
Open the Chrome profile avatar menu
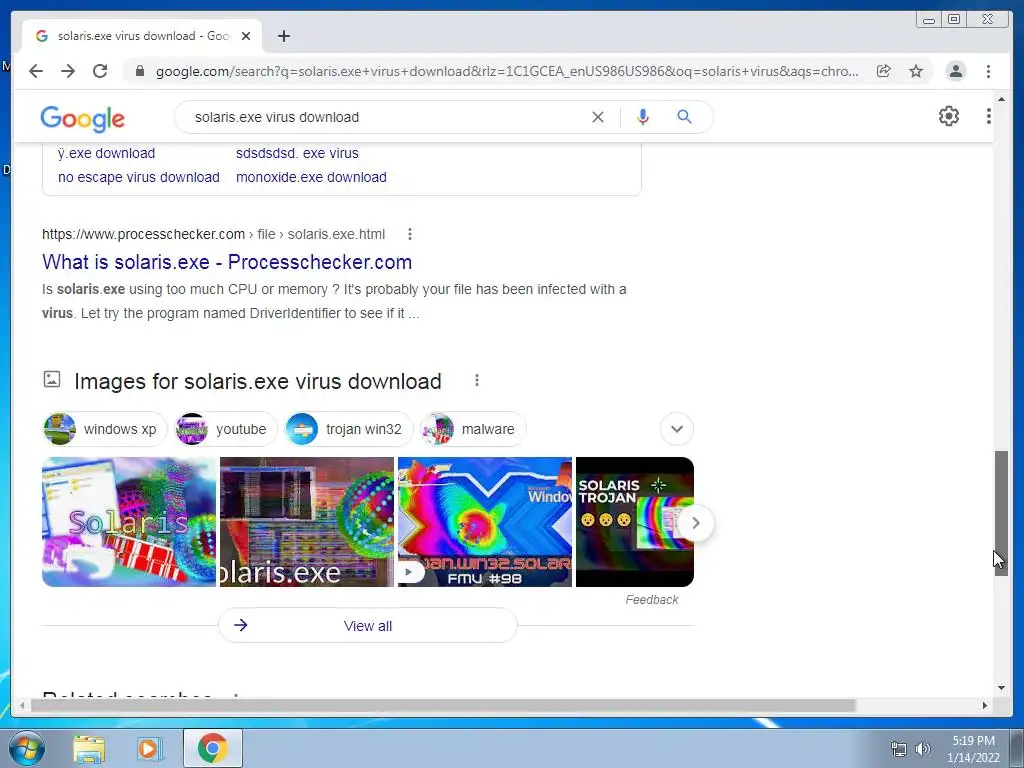[955, 71]
